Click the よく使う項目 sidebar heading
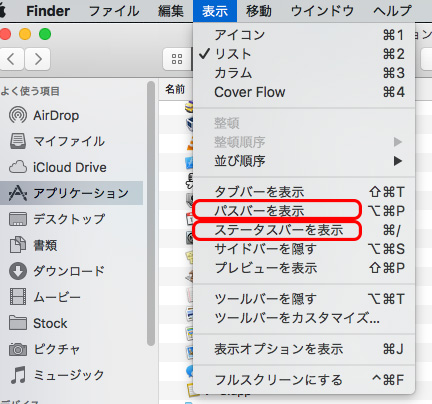The height and width of the screenshot is (404, 432). click(x=30, y=91)
